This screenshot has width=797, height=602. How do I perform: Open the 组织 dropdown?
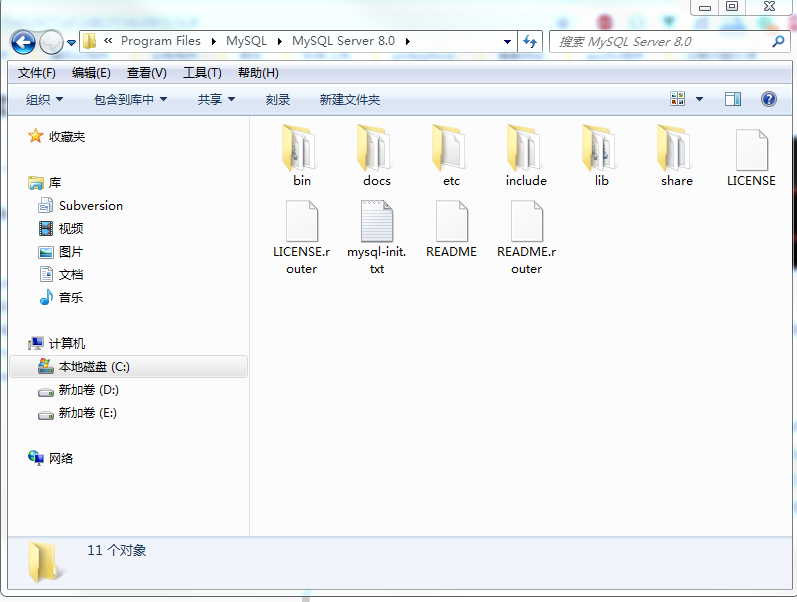coord(44,100)
